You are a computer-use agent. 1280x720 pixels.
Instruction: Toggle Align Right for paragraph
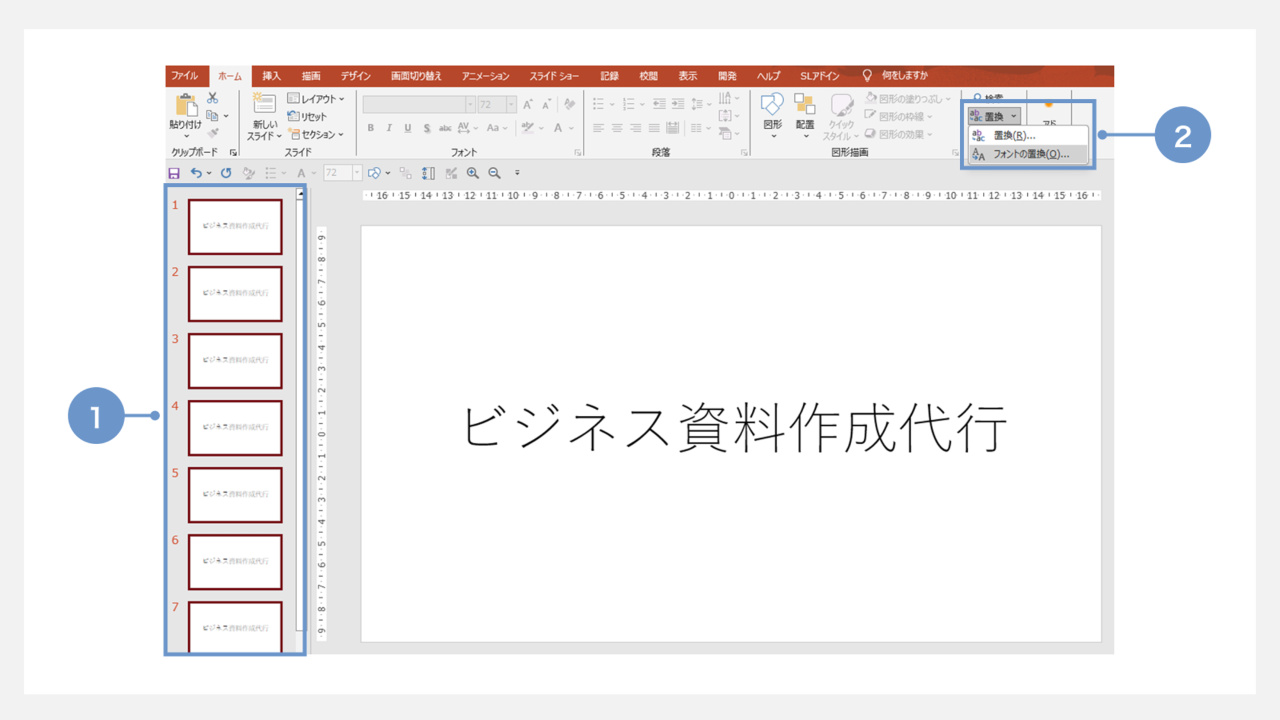[x=636, y=128]
